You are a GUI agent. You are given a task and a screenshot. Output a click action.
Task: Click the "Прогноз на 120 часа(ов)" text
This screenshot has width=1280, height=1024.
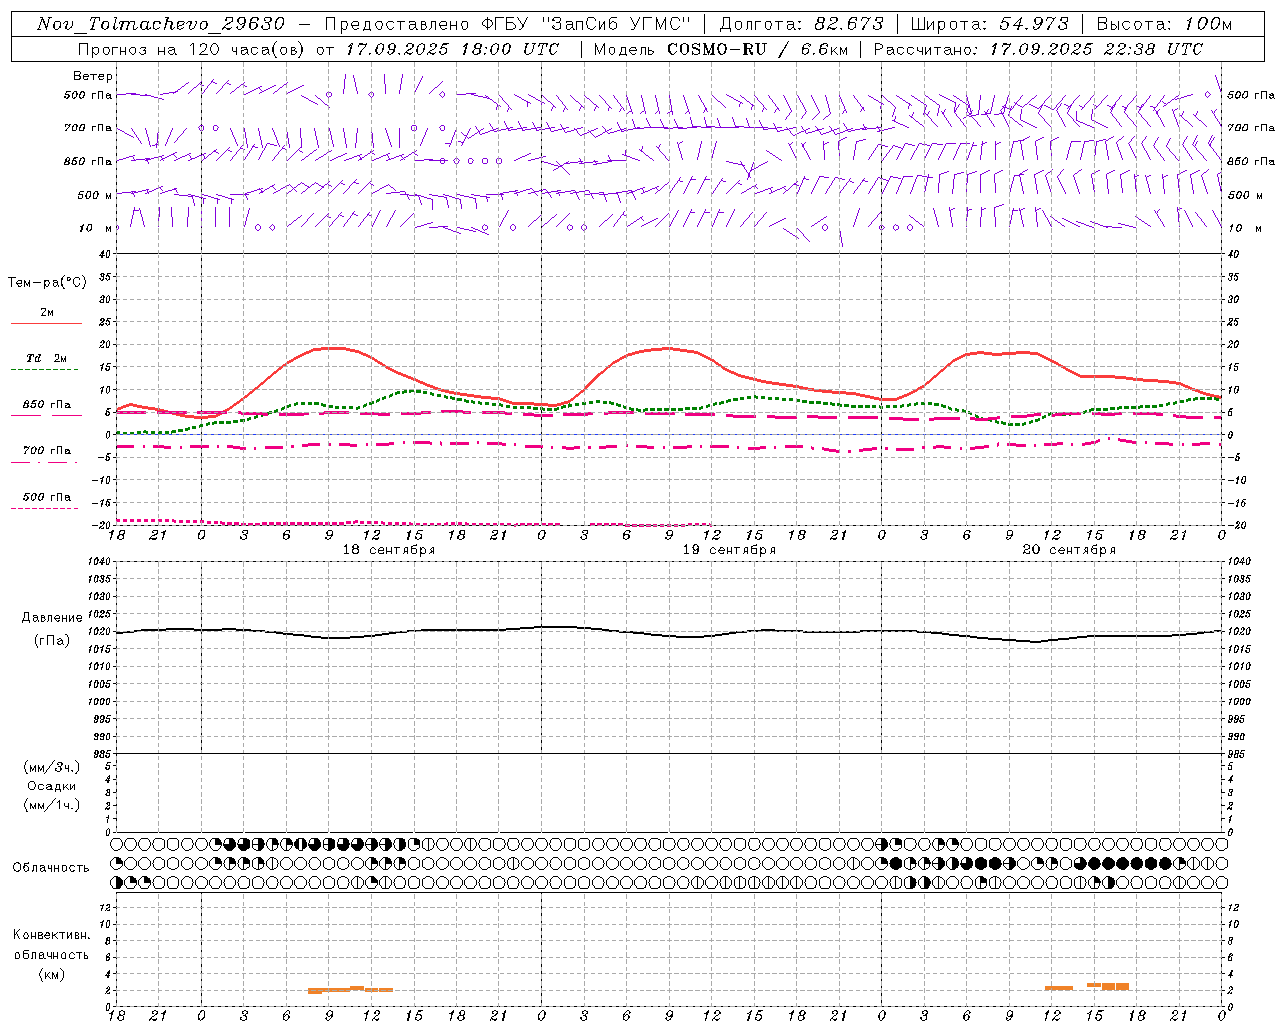click(x=191, y=49)
